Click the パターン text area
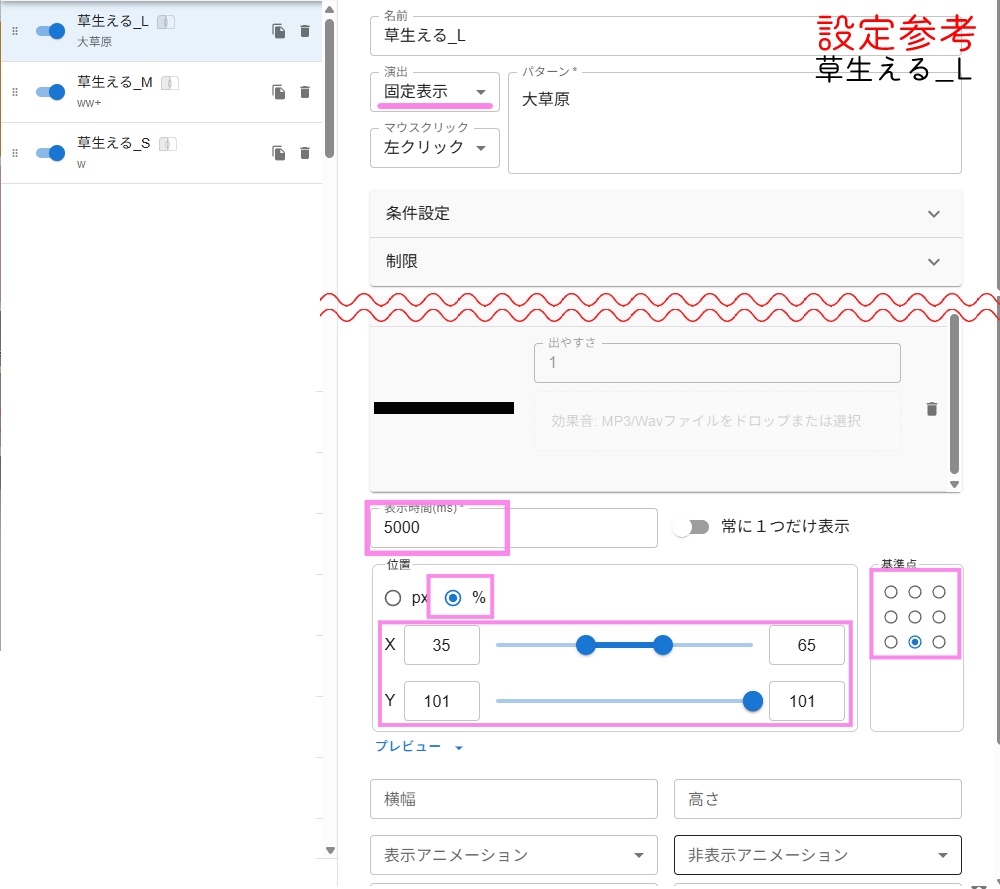This screenshot has width=1000, height=889. point(735,123)
